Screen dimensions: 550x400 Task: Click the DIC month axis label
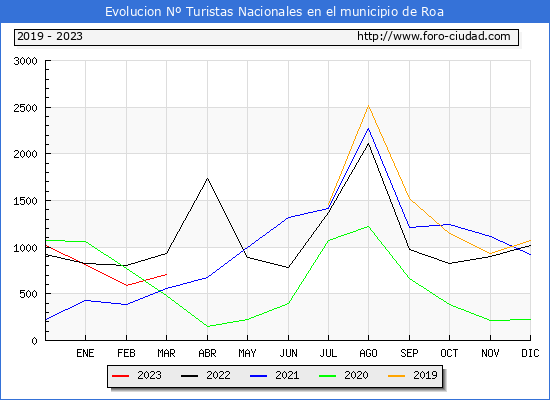530,353
